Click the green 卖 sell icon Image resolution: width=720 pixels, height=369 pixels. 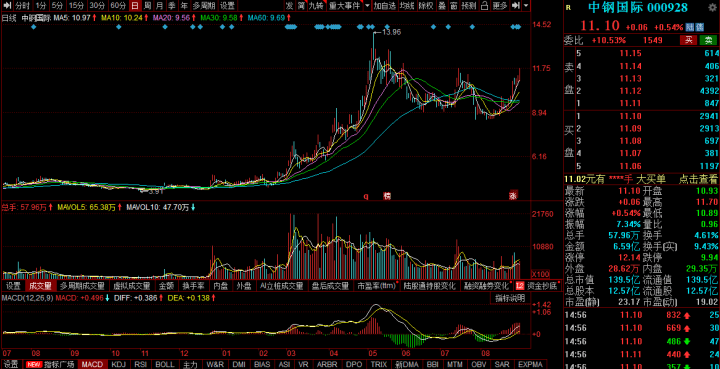click(x=708, y=40)
